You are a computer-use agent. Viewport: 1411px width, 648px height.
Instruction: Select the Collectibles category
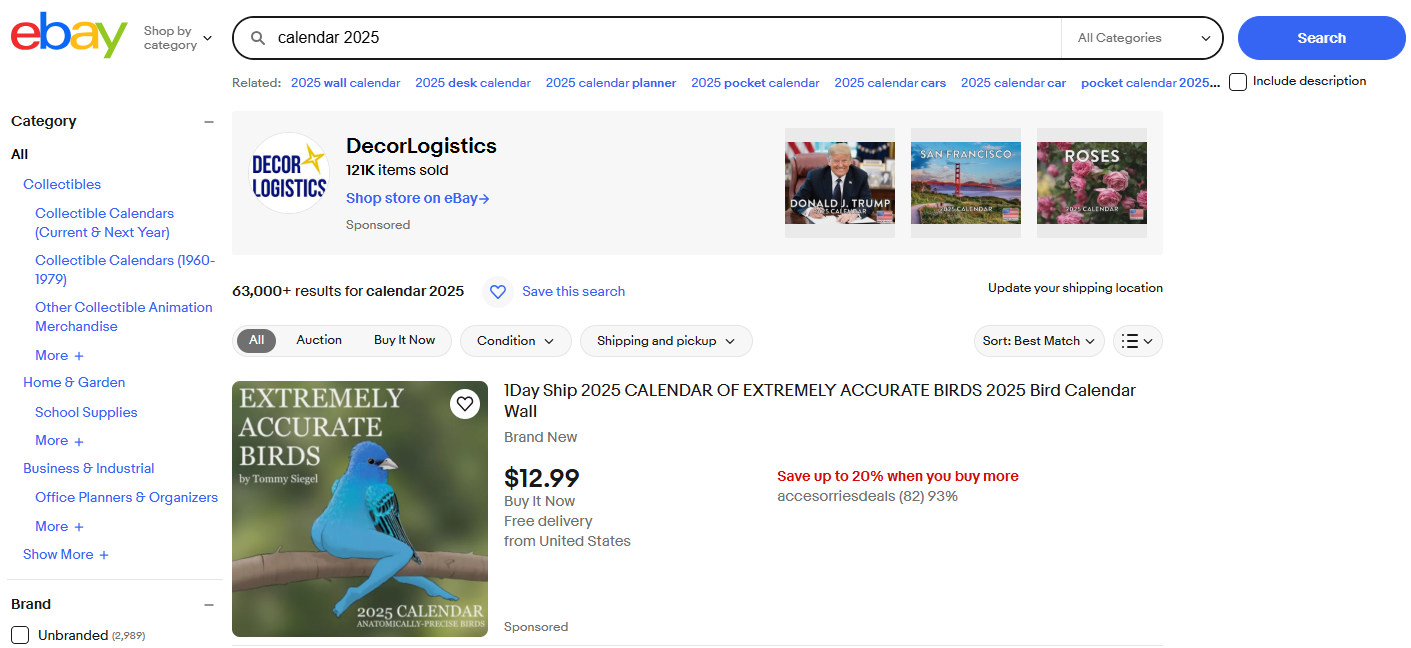62,184
